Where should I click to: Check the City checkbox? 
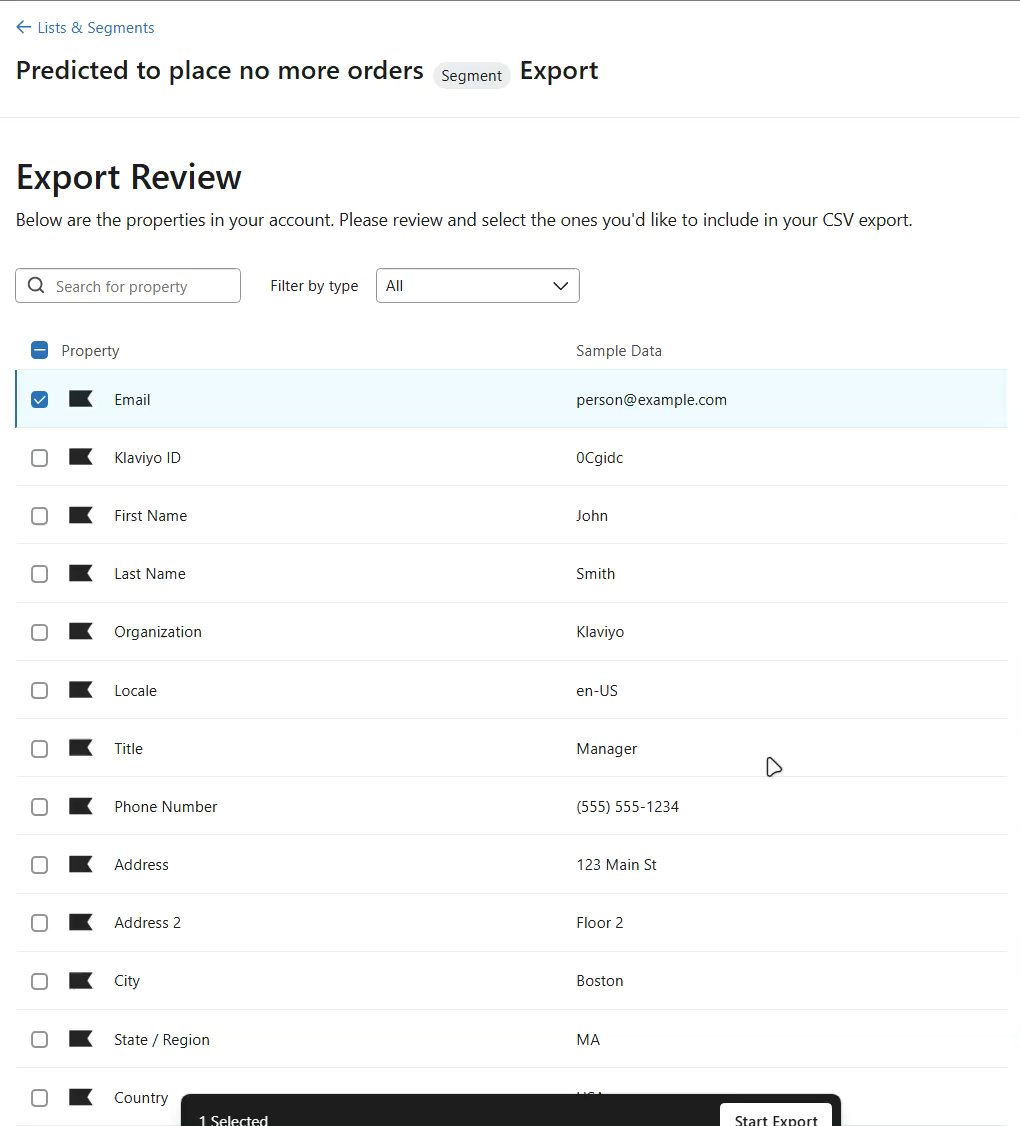40,982
